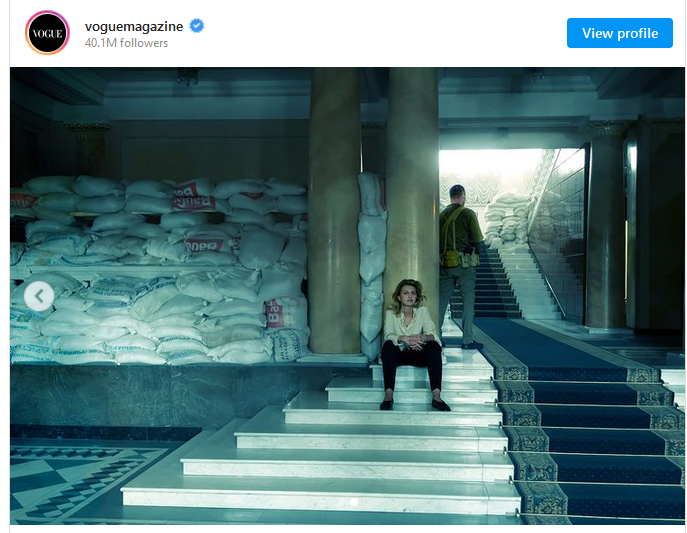This screenshot has width=687, height=533.
Task: Click the View profile button
Action: point(620,33)
